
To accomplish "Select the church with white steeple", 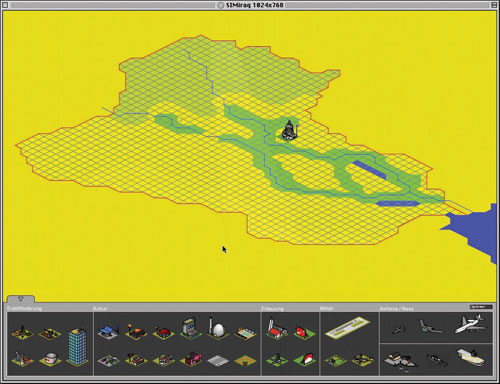I will [x=277, y=328].
